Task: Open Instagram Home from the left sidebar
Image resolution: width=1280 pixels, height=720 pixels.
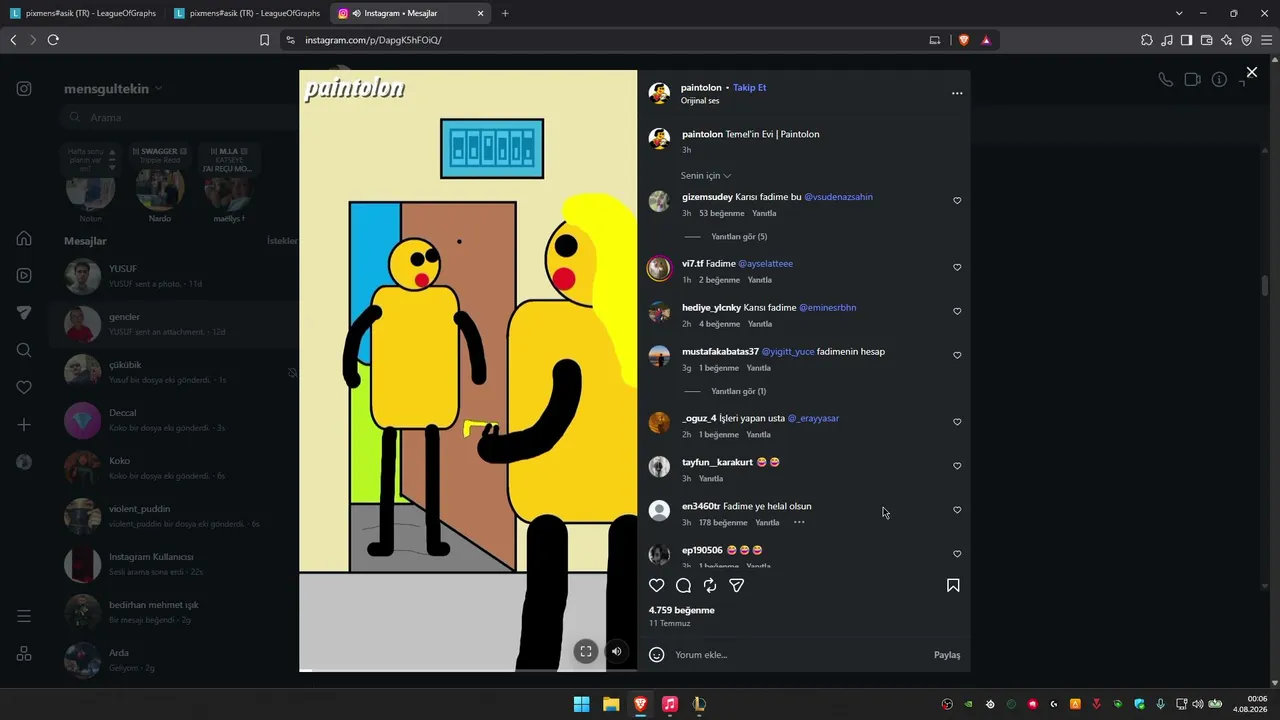Action: tap(24, 238)
